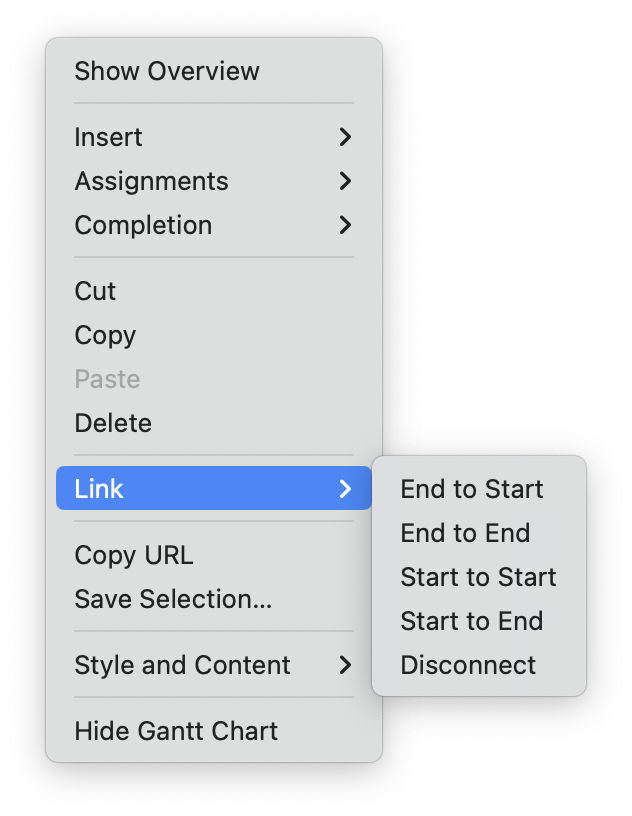The height and width of the screenshot is (816, 632).
Task: Select Start to End link type
Action: click(x=472, y=621)
